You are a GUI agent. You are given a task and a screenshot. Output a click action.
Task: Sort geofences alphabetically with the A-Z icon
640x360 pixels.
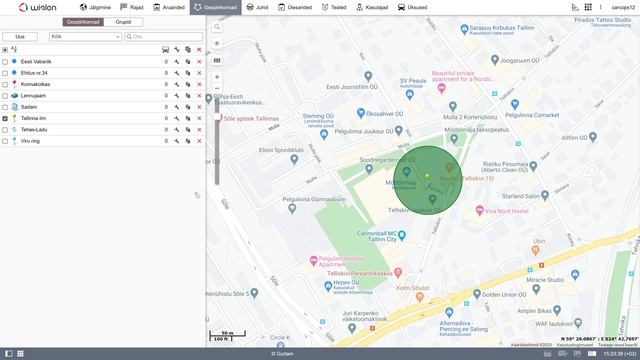tap(14, 49)
